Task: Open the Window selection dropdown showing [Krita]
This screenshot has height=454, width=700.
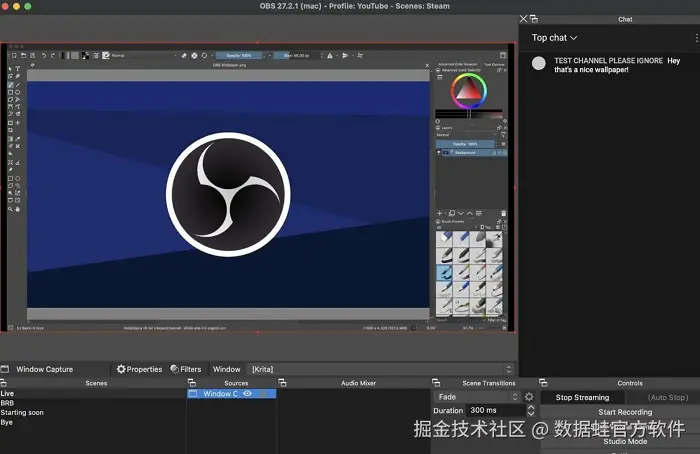Action: click(379, 369)
